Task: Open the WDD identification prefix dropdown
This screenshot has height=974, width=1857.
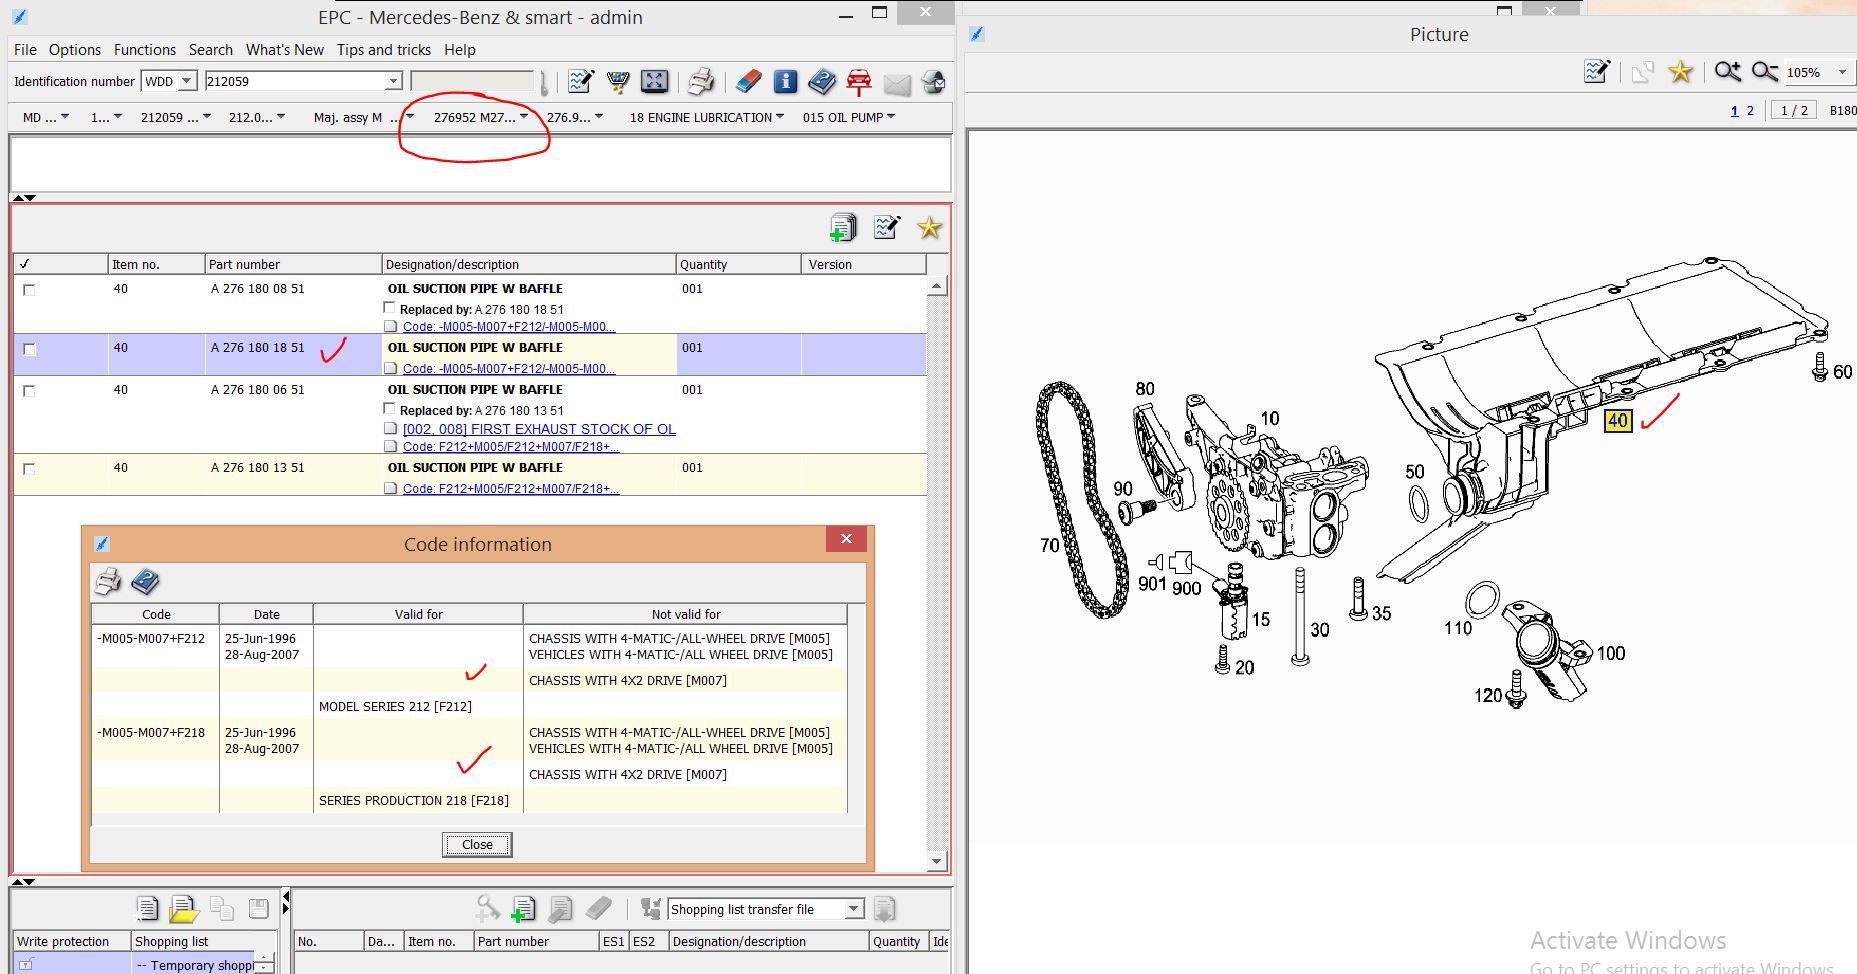Action: point(186,81)
